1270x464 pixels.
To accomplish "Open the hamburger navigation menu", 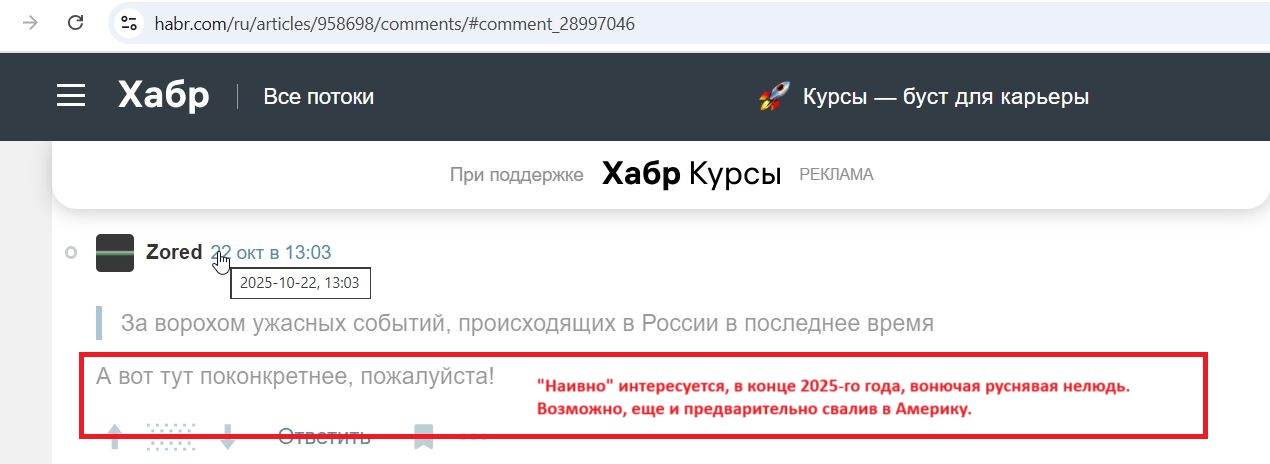I will click(x=71, y=96).
